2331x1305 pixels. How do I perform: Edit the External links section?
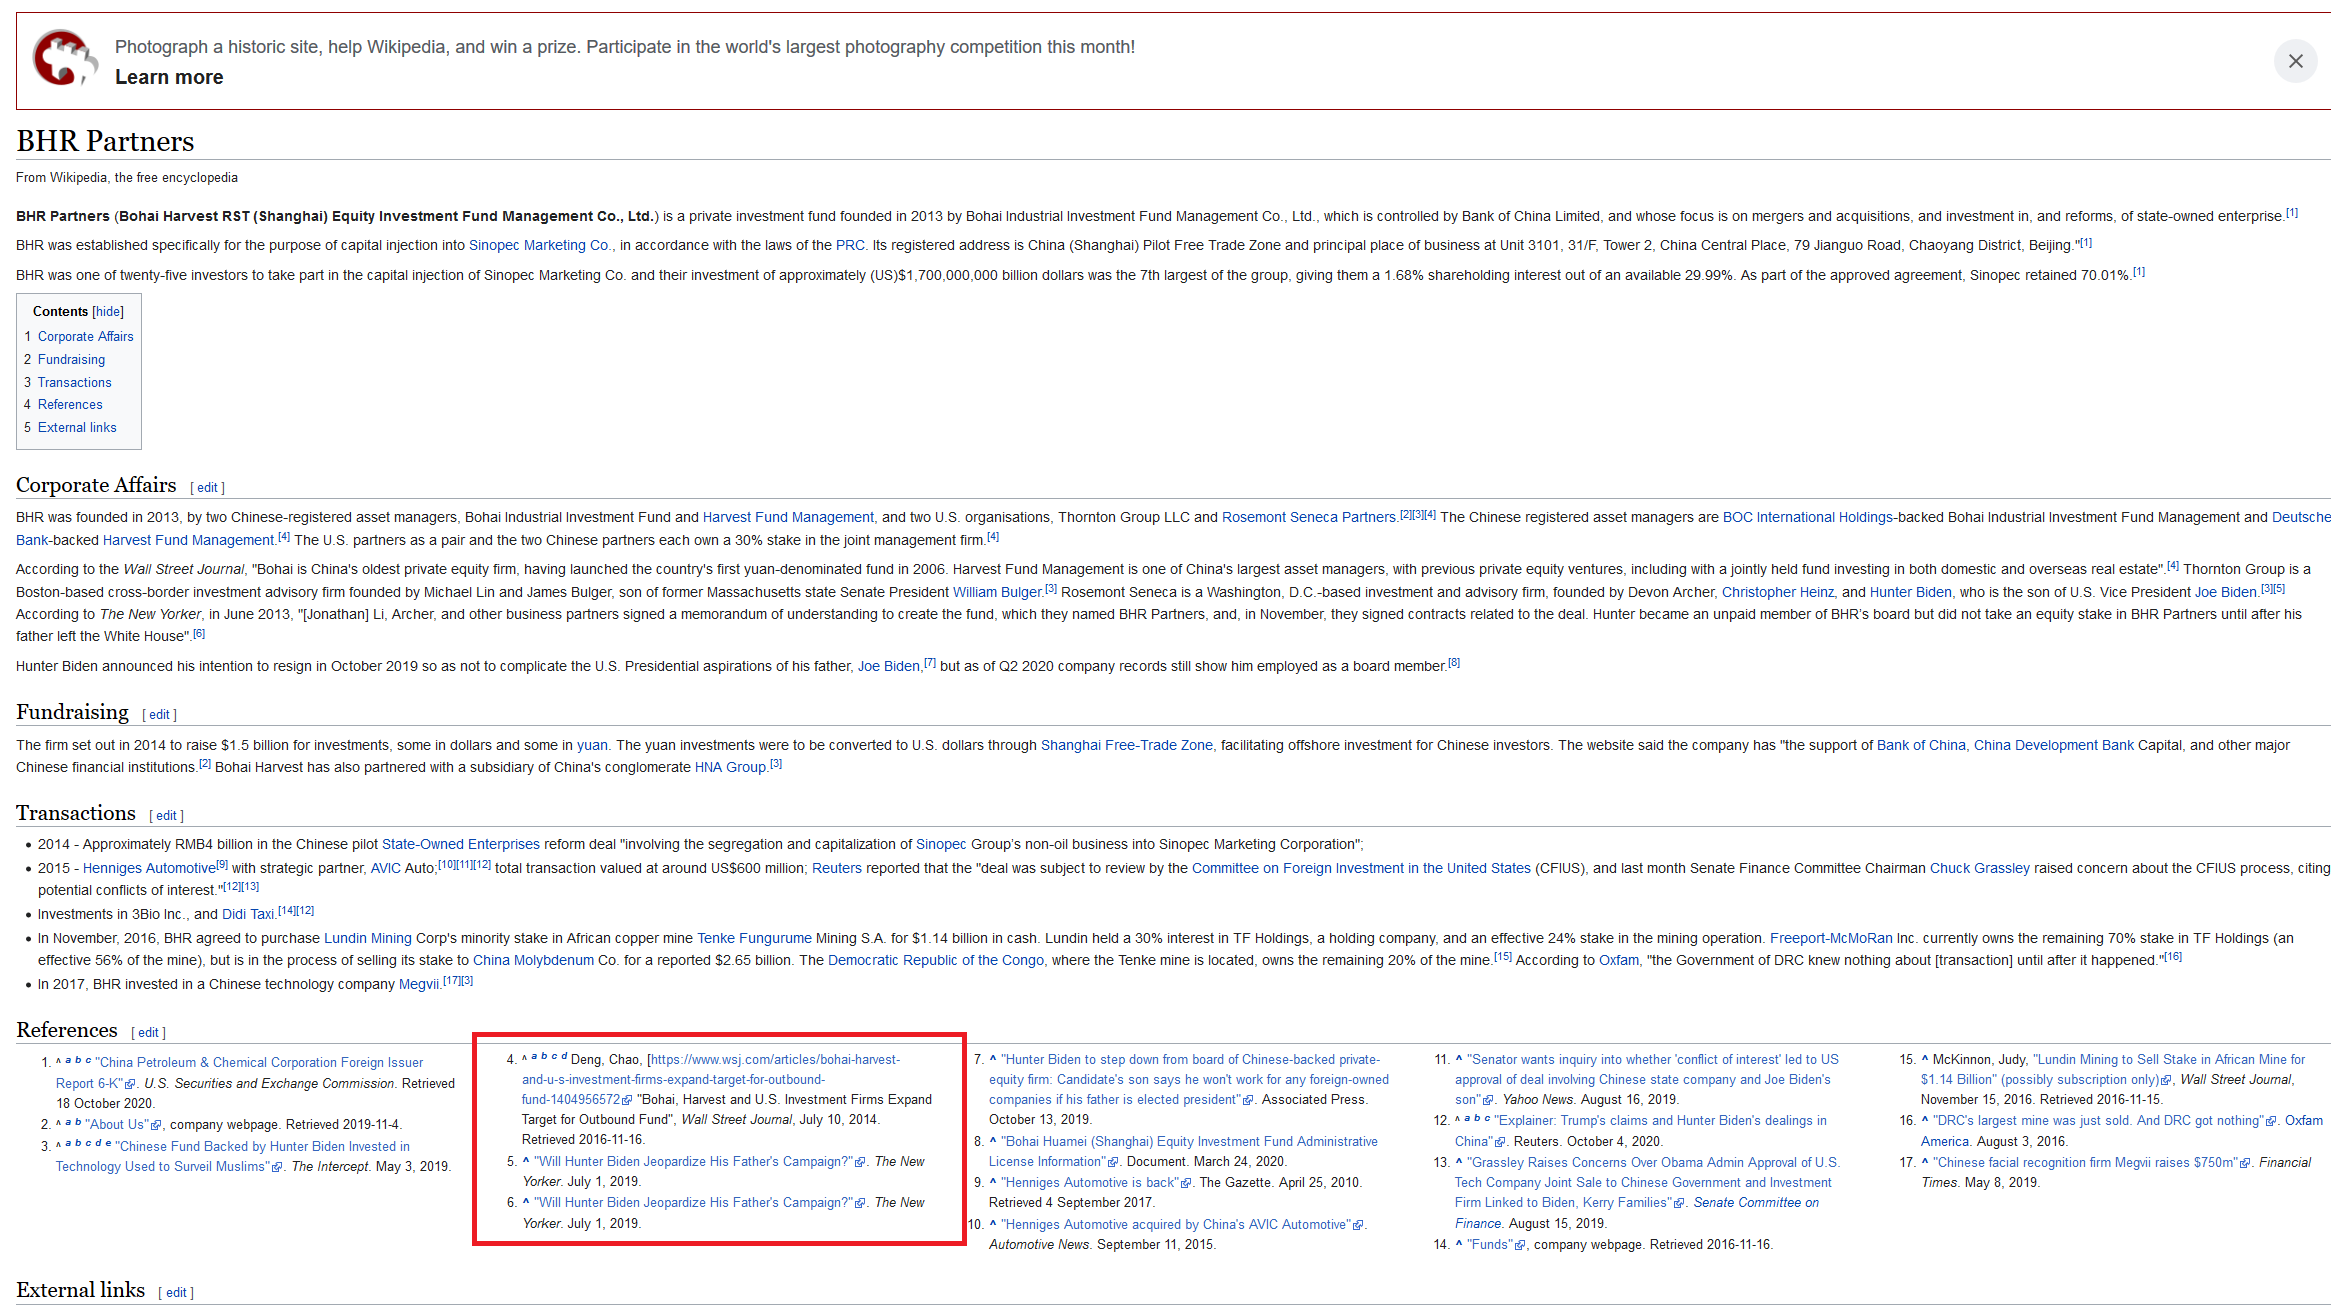[176, 1293]
